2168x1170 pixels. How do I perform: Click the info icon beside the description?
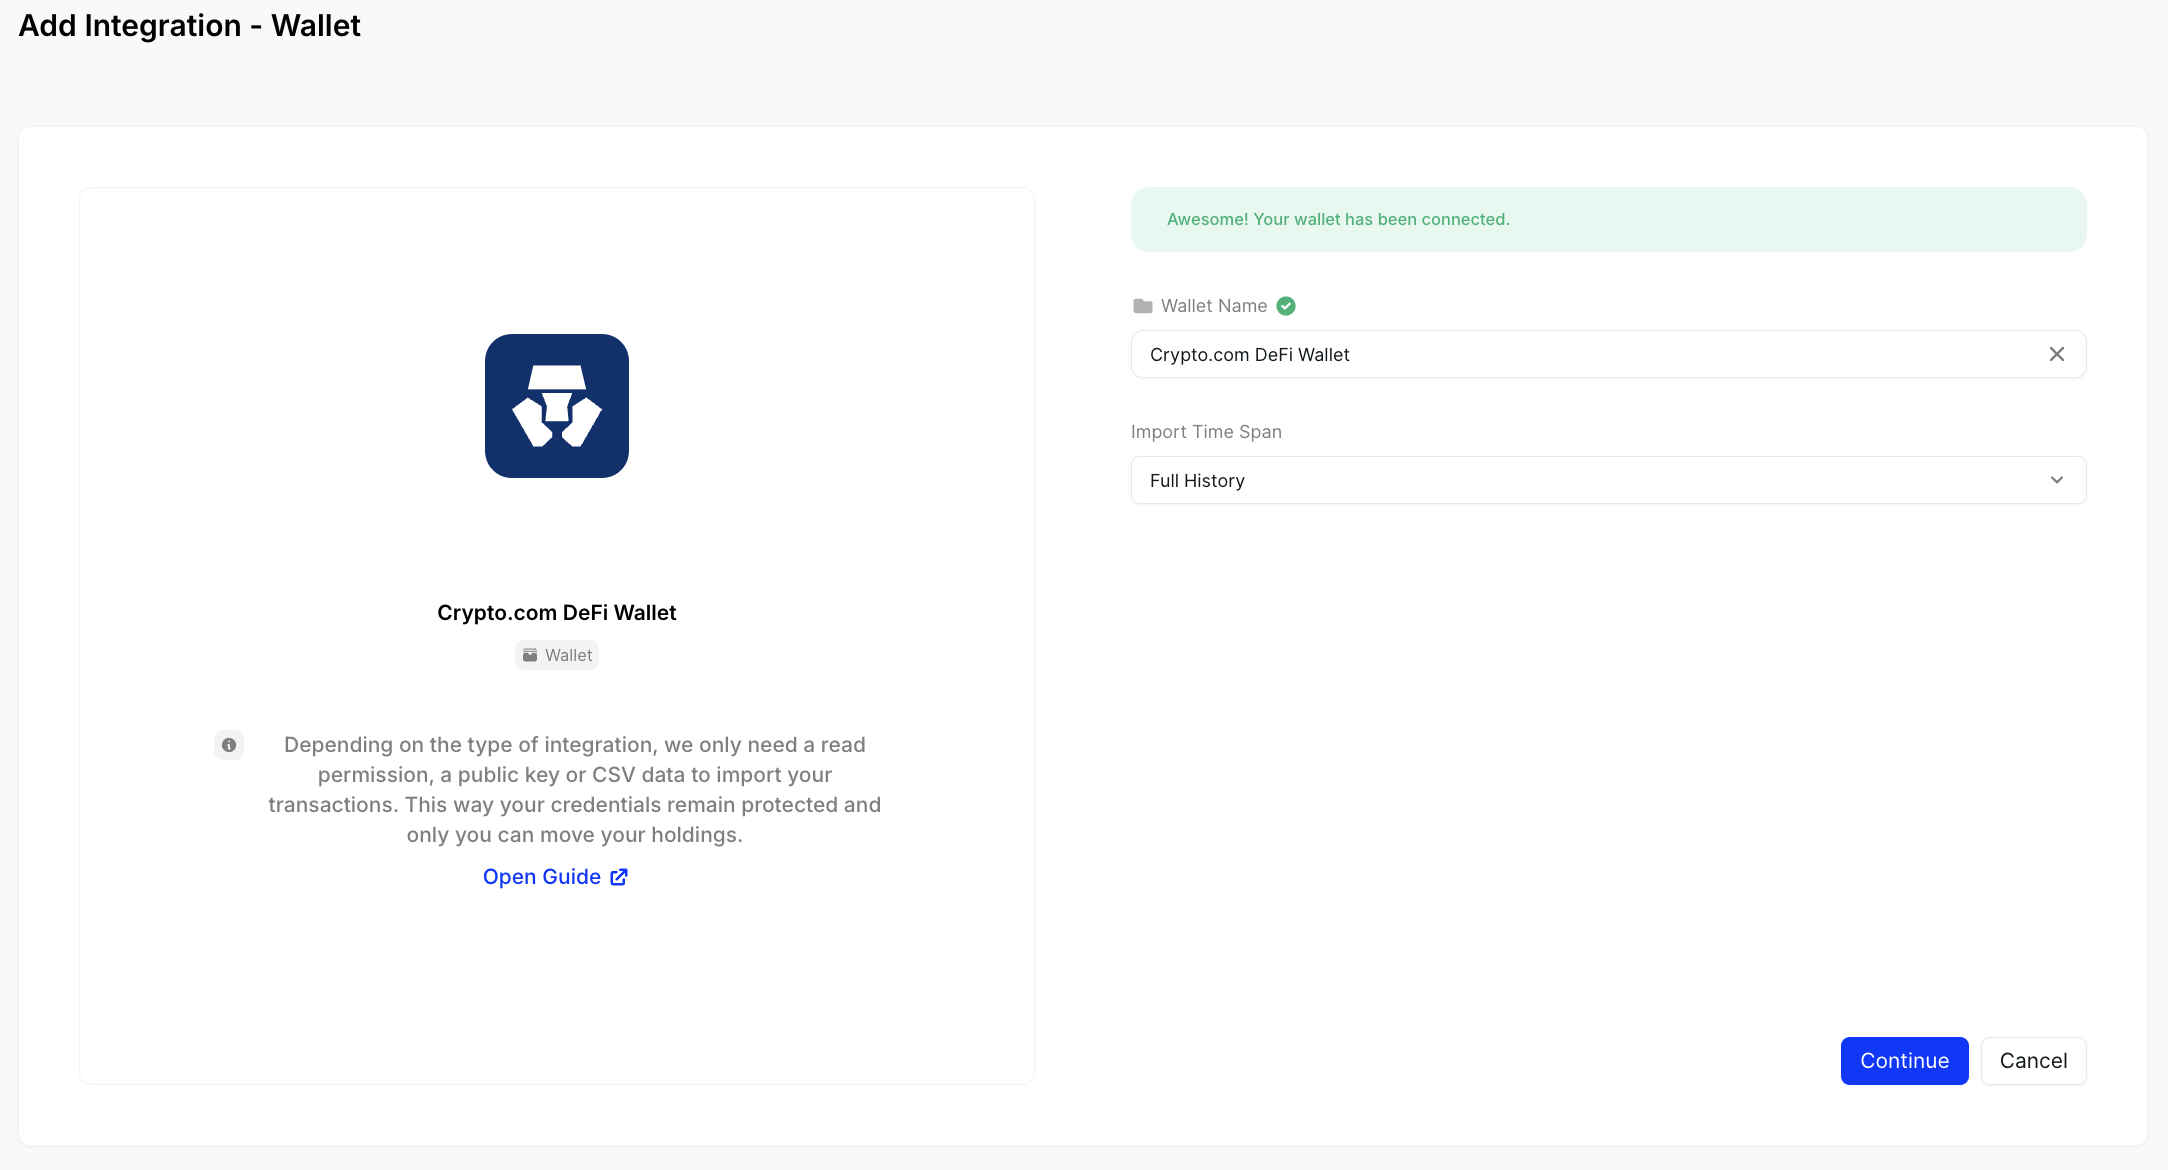tap(229, 745)
